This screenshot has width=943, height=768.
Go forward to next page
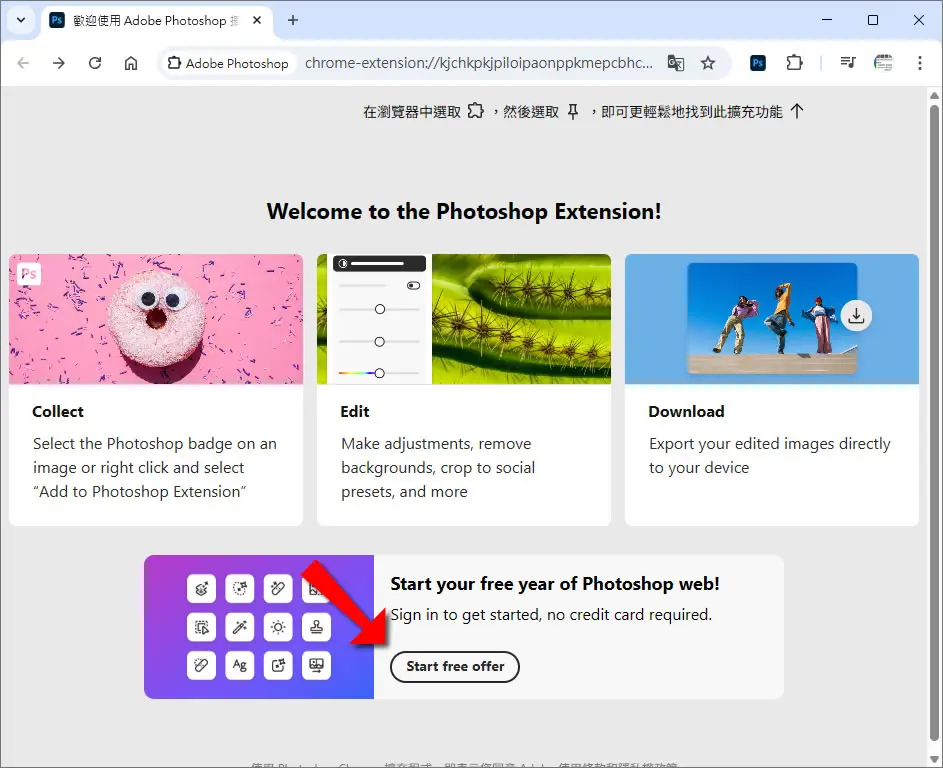(x=59, y=63)
